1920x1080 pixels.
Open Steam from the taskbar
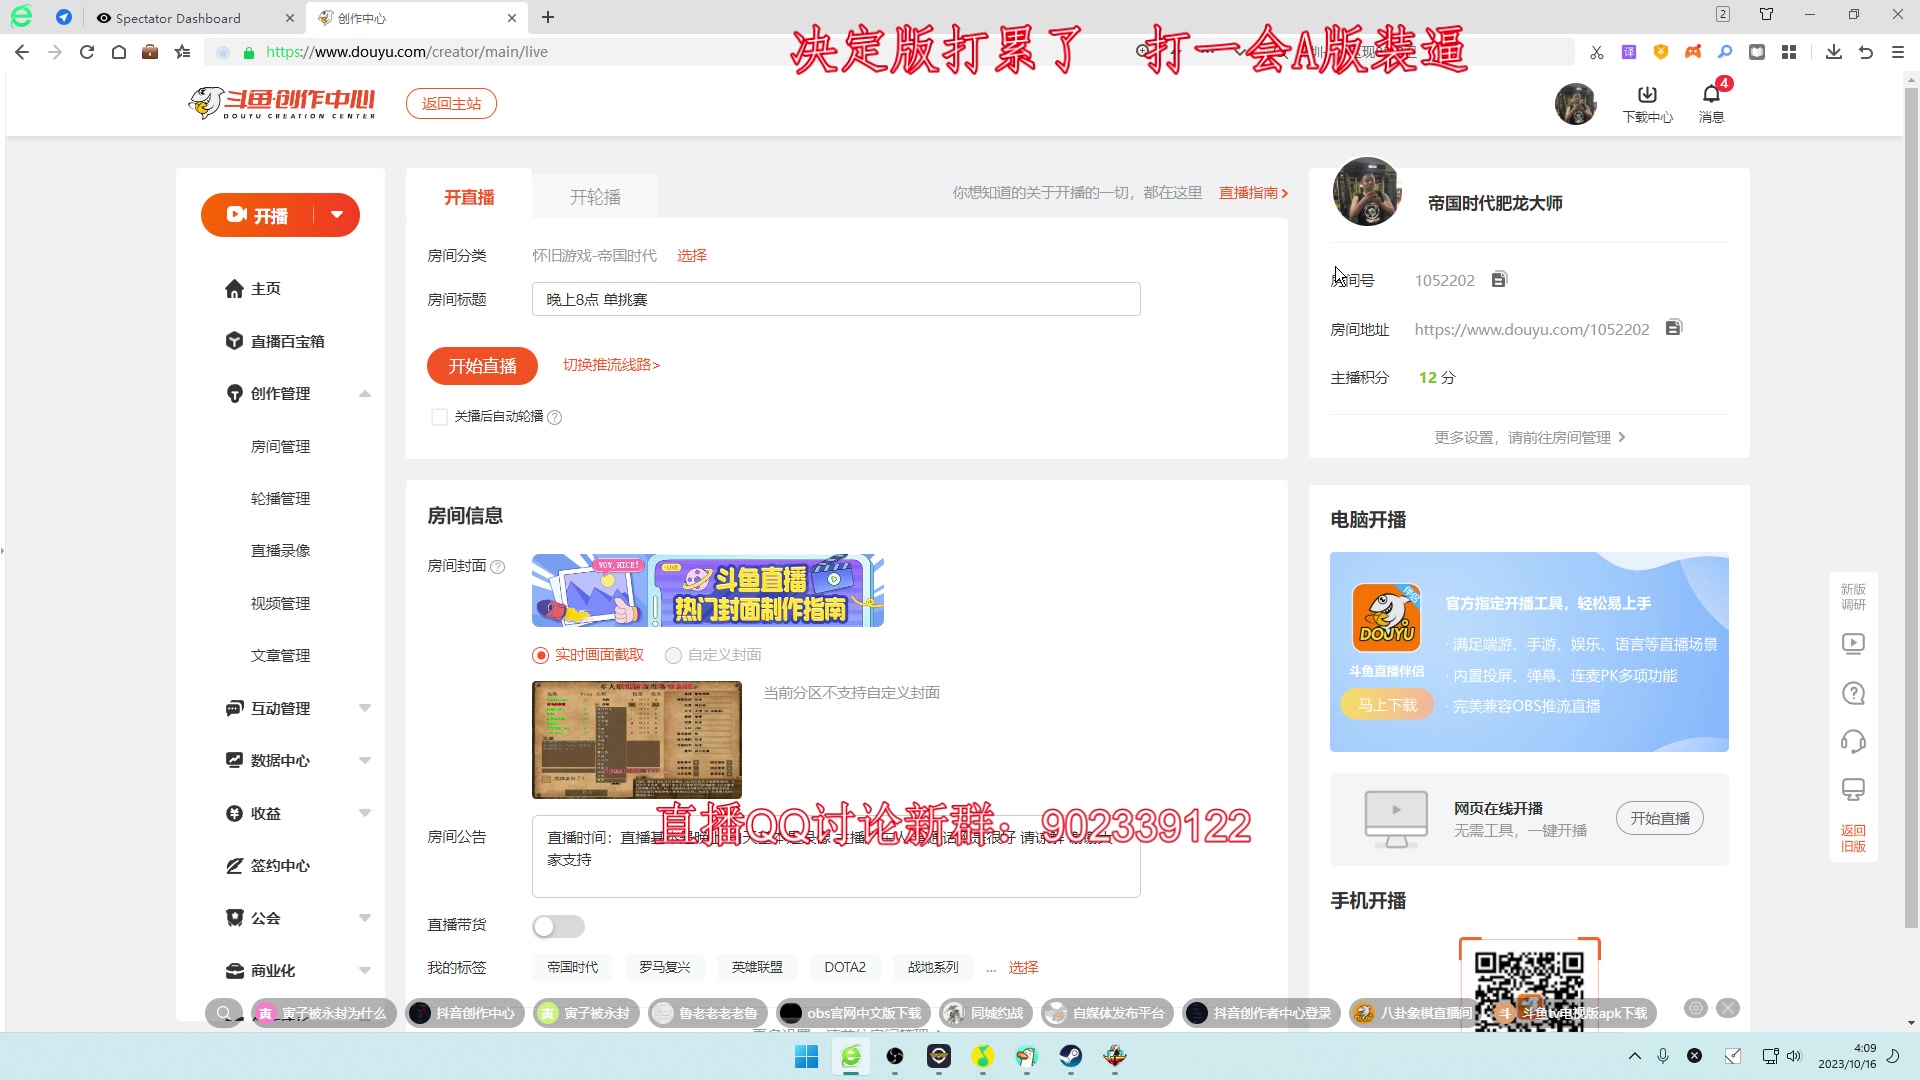(x=1070, y=1056)
